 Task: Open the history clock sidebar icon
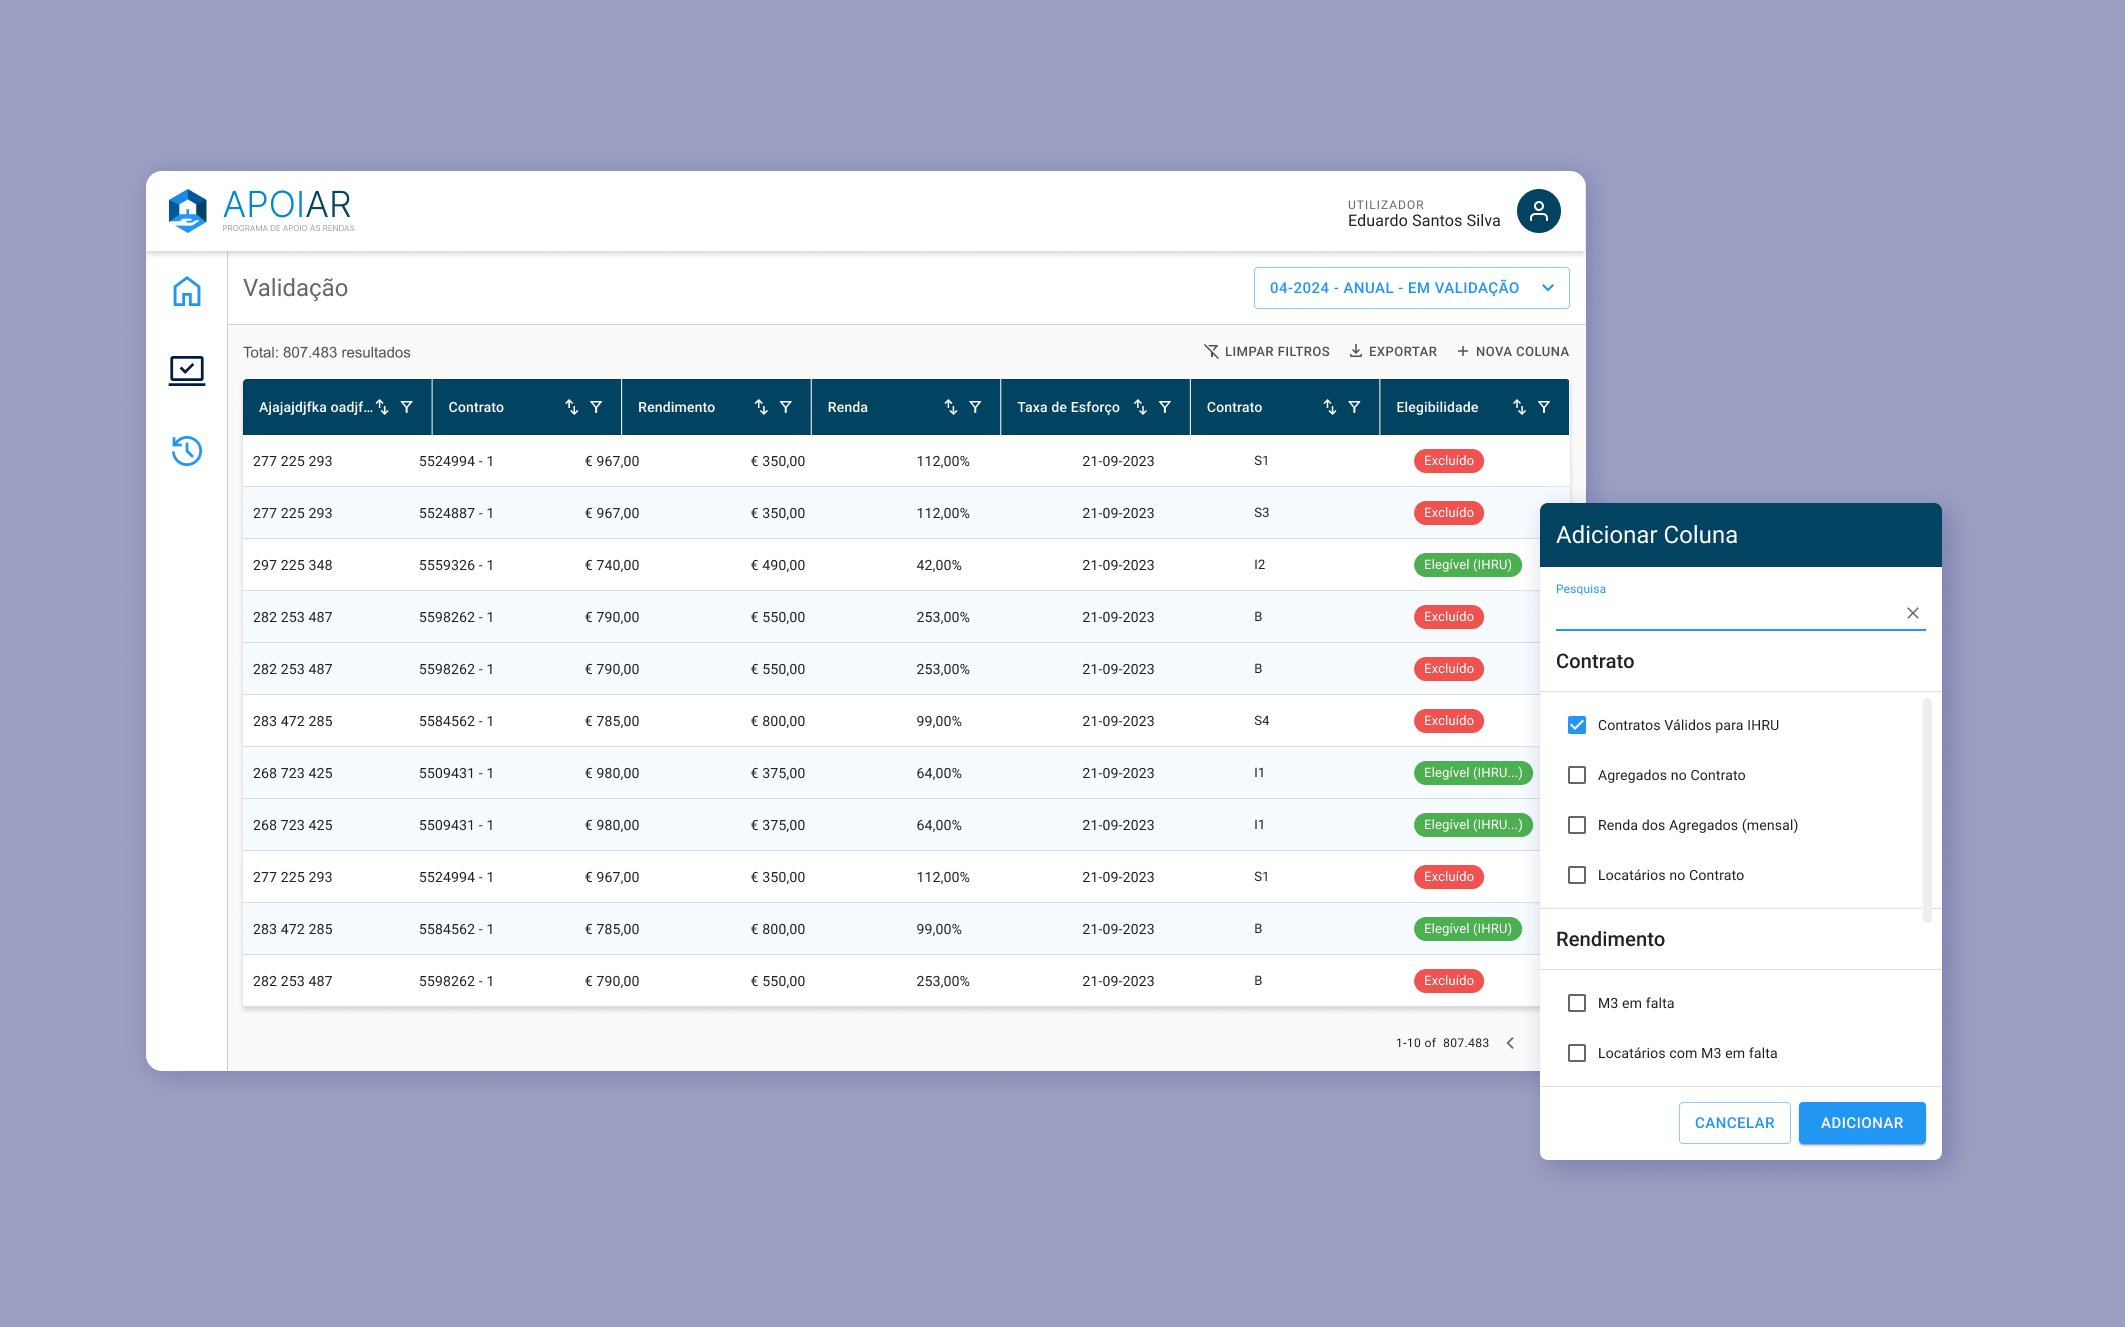187,451
